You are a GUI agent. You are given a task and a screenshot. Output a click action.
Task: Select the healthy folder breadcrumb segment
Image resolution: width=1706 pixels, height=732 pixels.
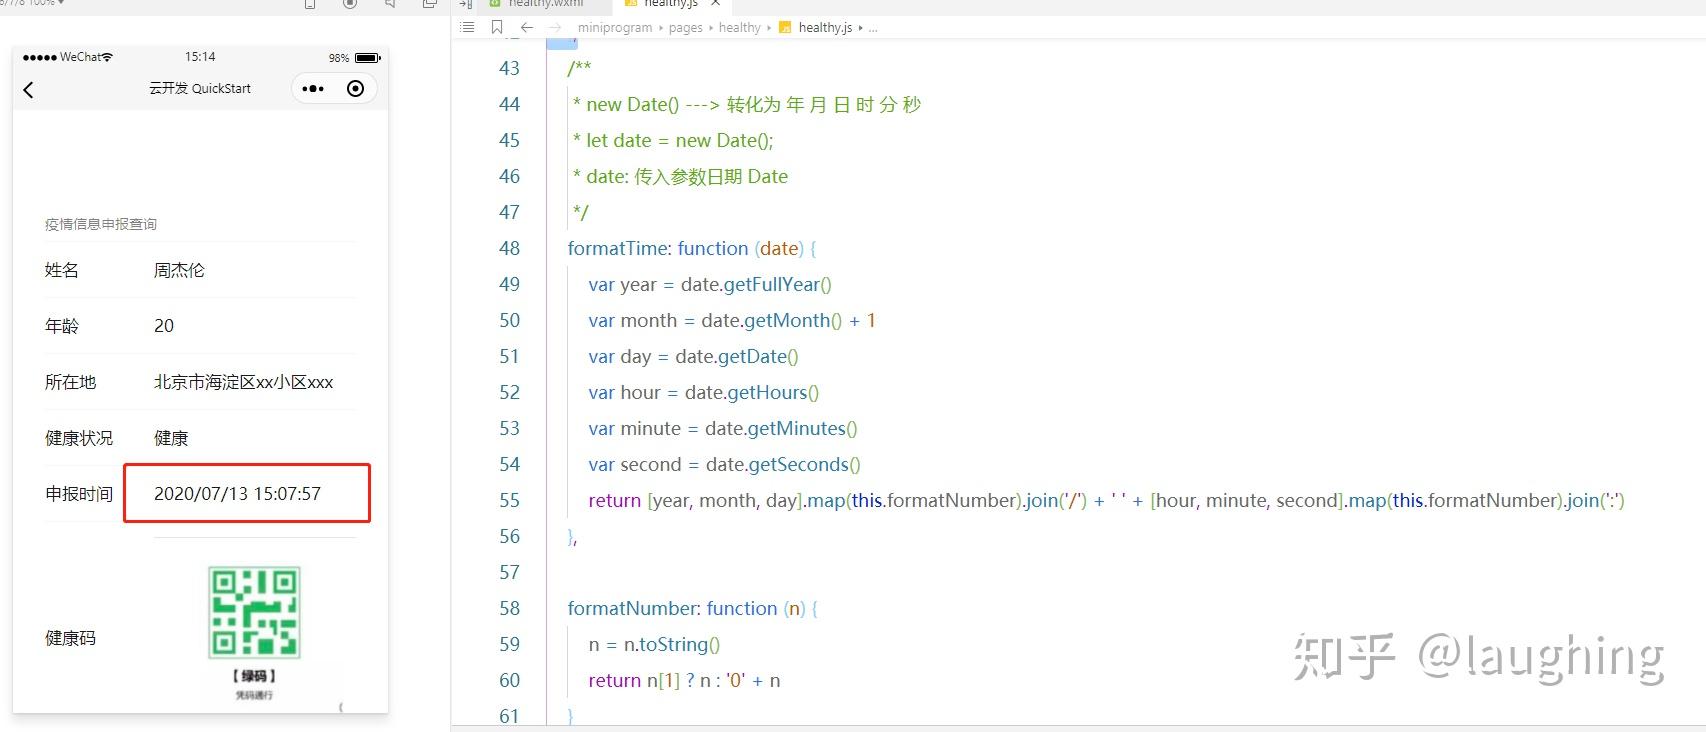click(740, 28)
